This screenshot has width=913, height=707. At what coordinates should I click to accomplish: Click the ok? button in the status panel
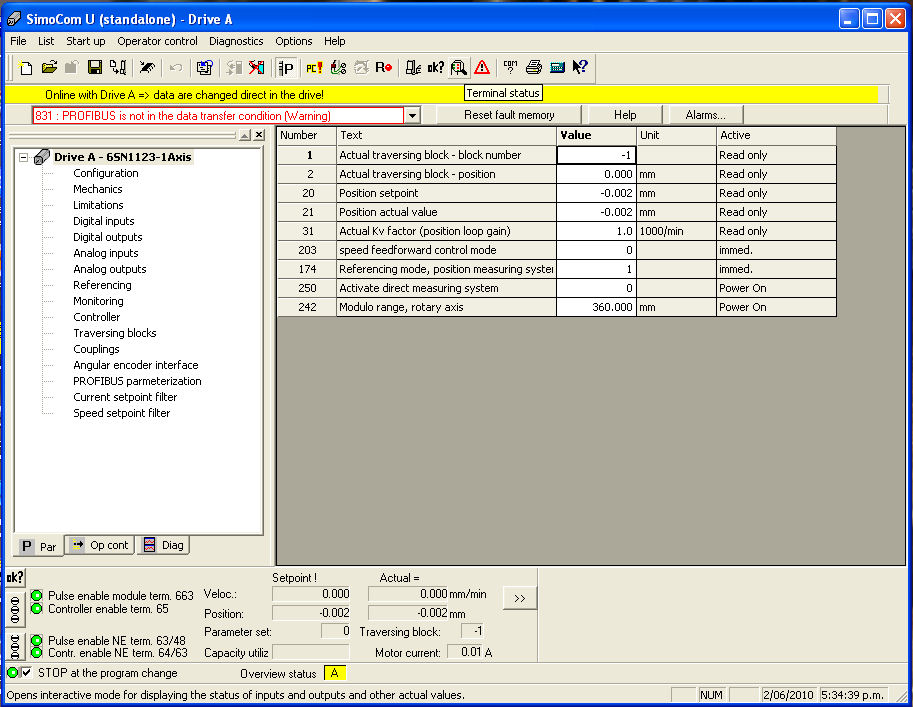point(15,577)
